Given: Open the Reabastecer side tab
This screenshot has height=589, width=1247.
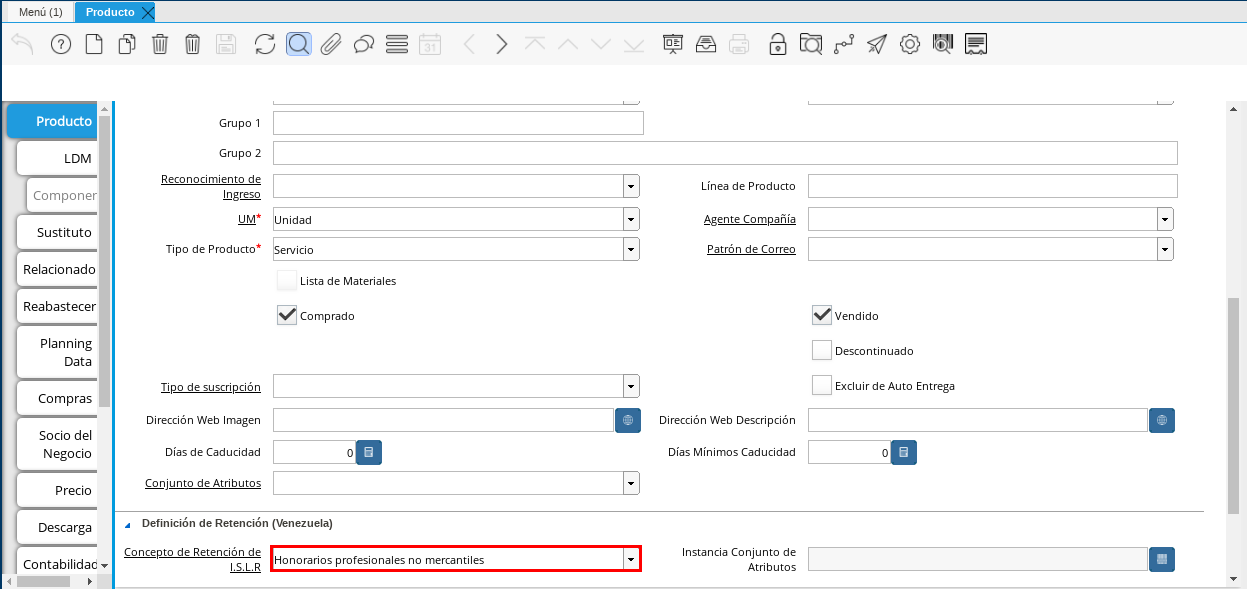Looking at the screenshot, I should tap(57, 306).
